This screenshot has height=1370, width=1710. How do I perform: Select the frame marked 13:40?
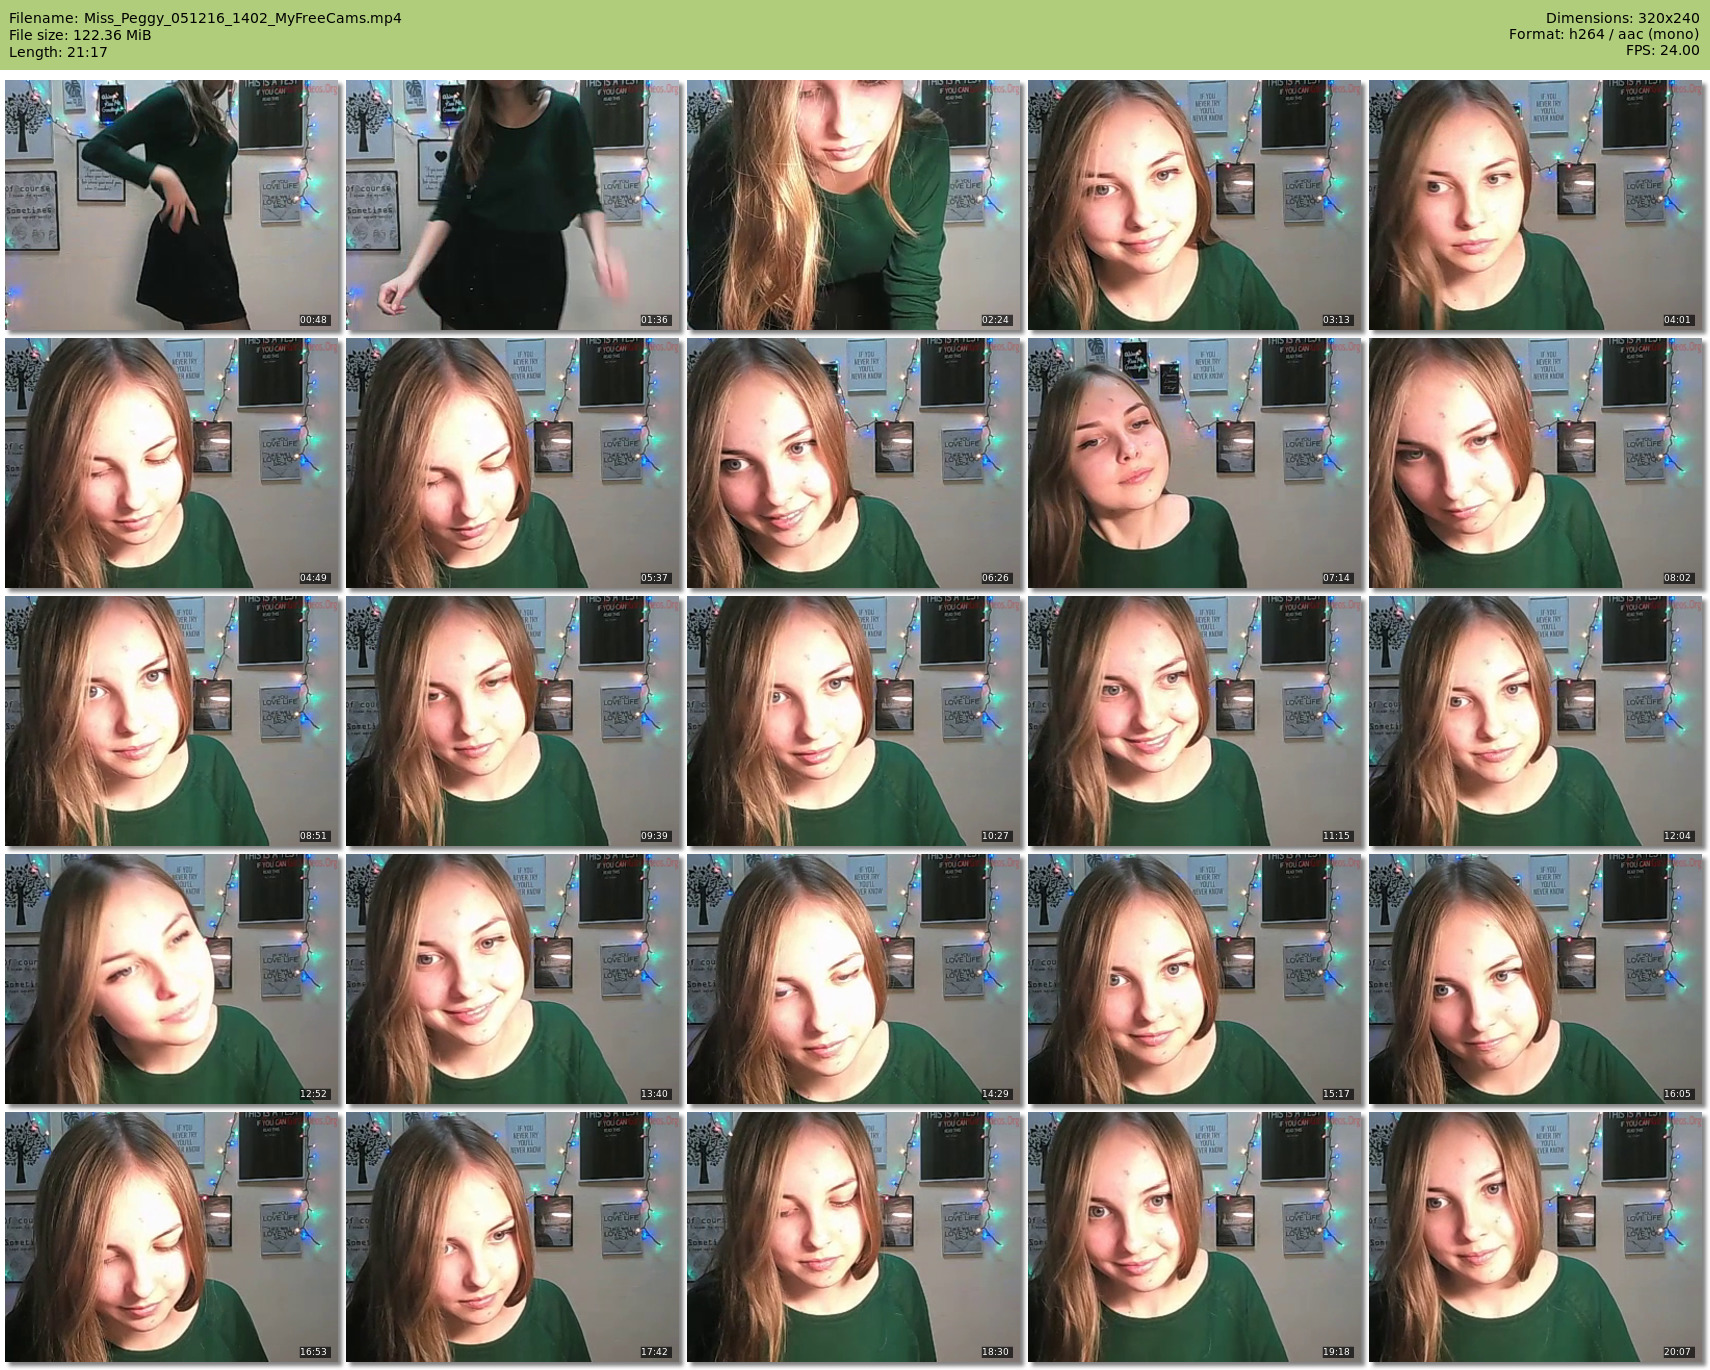pos(513,979)
